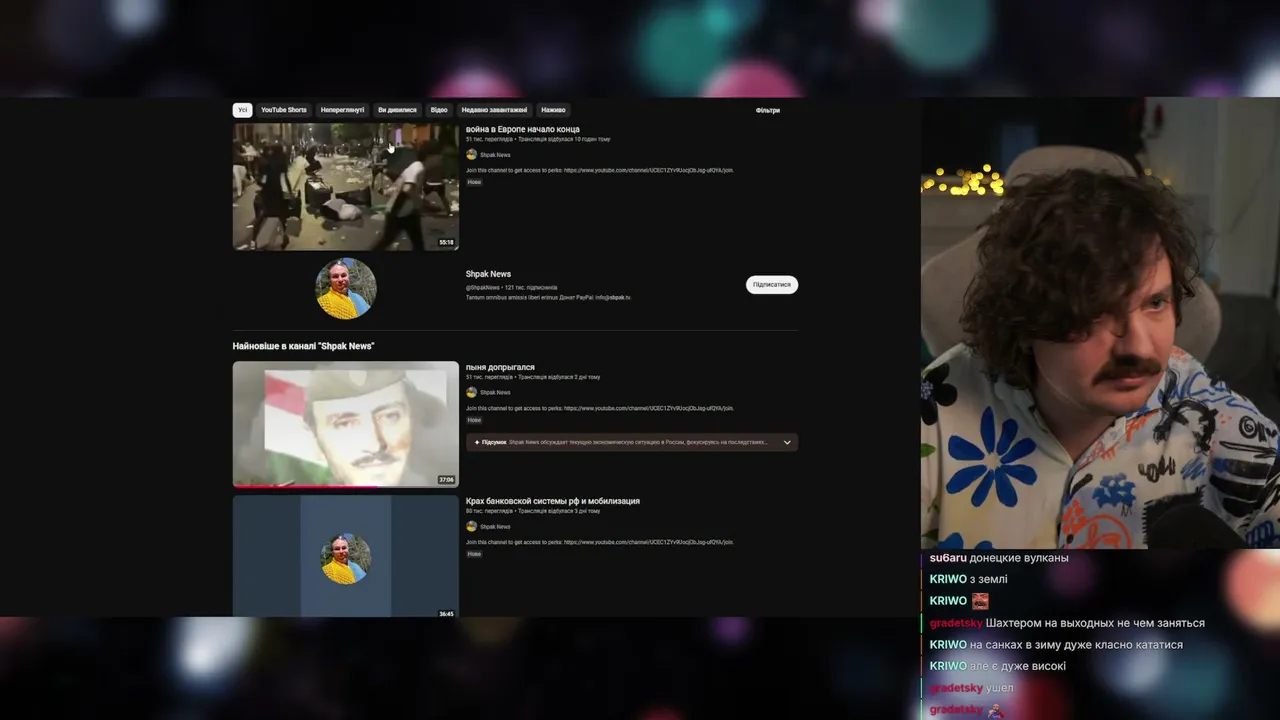Click chat message 'з землі'
Viewport: 1280px width, 720px height.
click(x=989, y=580)
